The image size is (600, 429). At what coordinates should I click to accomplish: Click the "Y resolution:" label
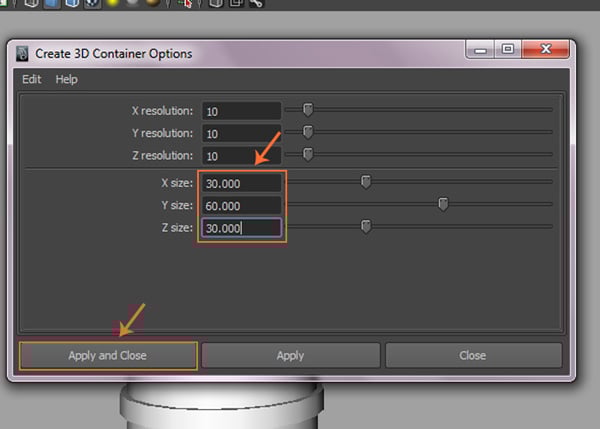pos(162,133)
